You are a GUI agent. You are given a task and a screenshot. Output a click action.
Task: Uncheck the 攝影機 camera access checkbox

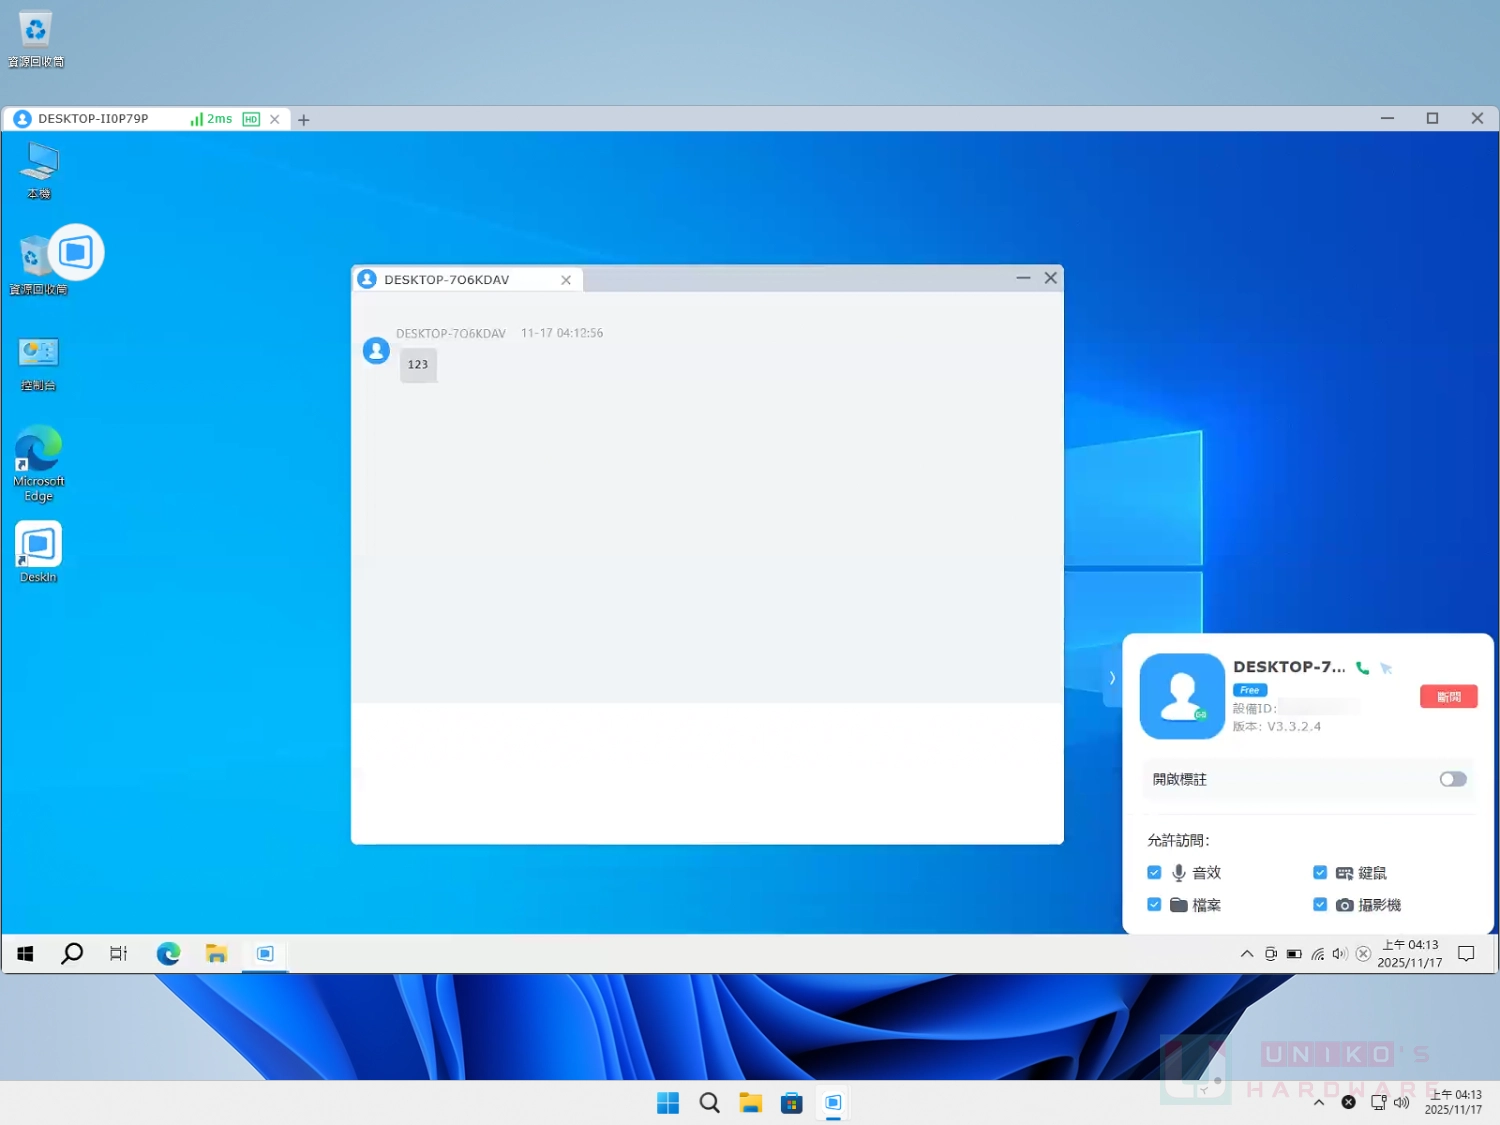[1320, 904]
